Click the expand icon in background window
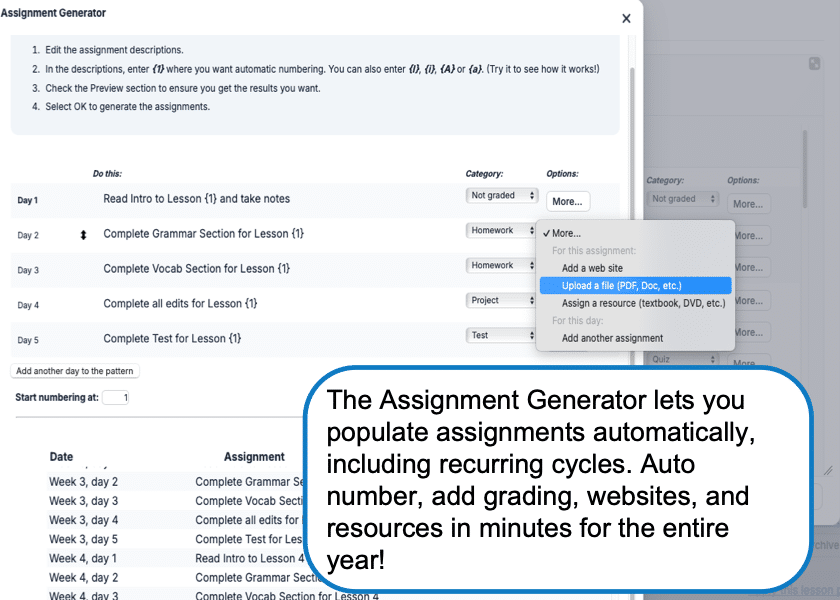840x600 pixels. pos(814,64)
